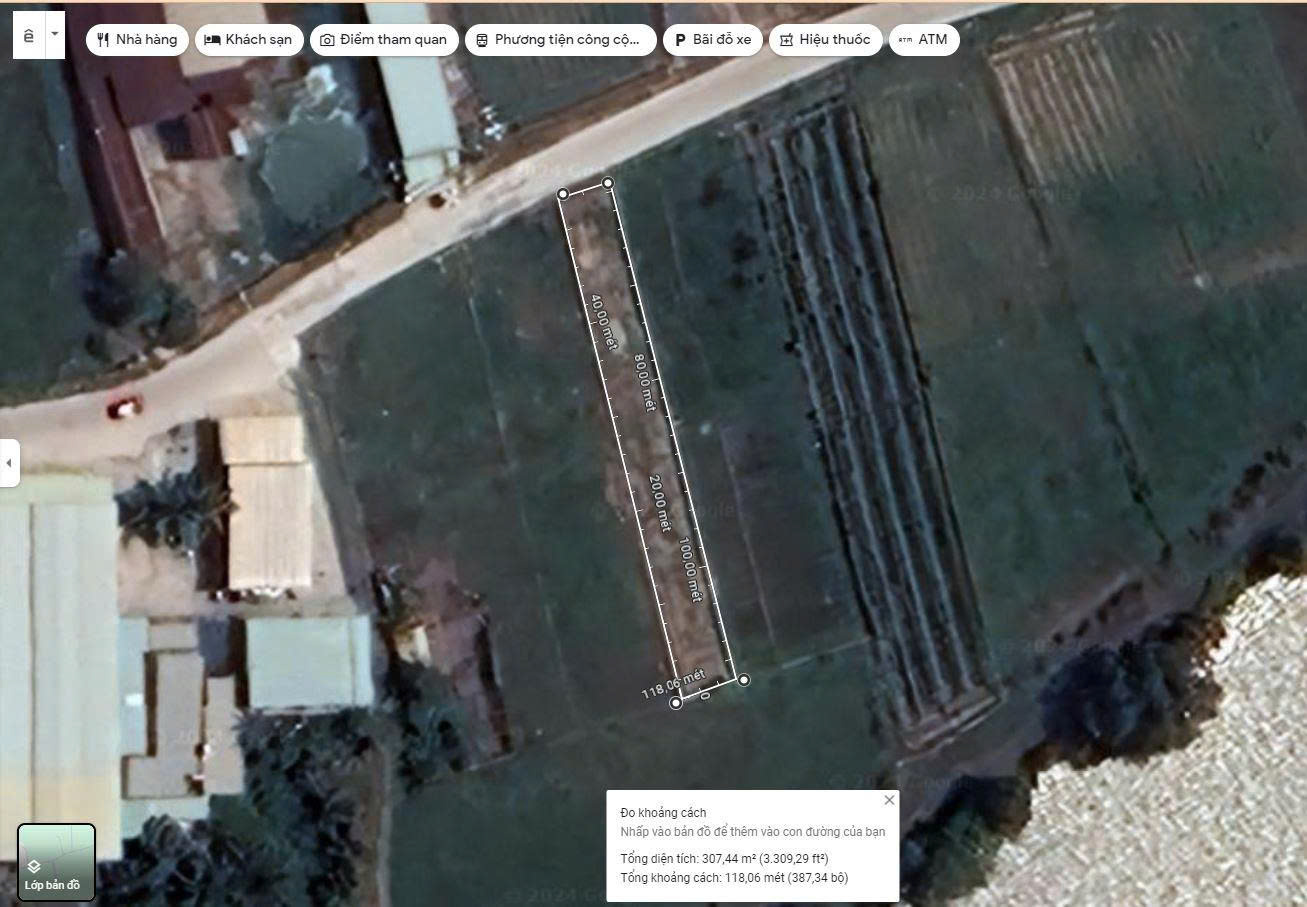Click the top-left measurement point
The width and height of the screenshot is (1307, 907).
(563, 194)
